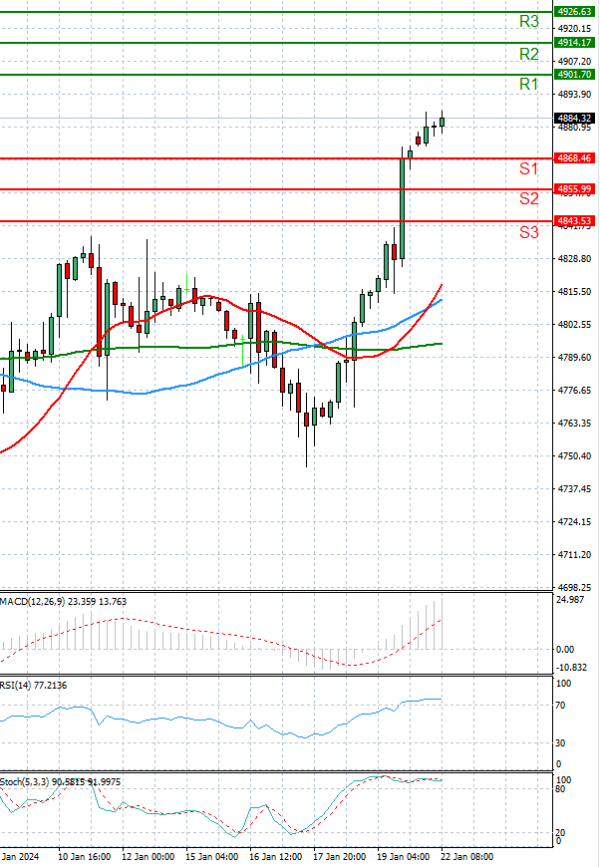Click the Stochastic scale level 20
The image size is (600, 867).
560,833
